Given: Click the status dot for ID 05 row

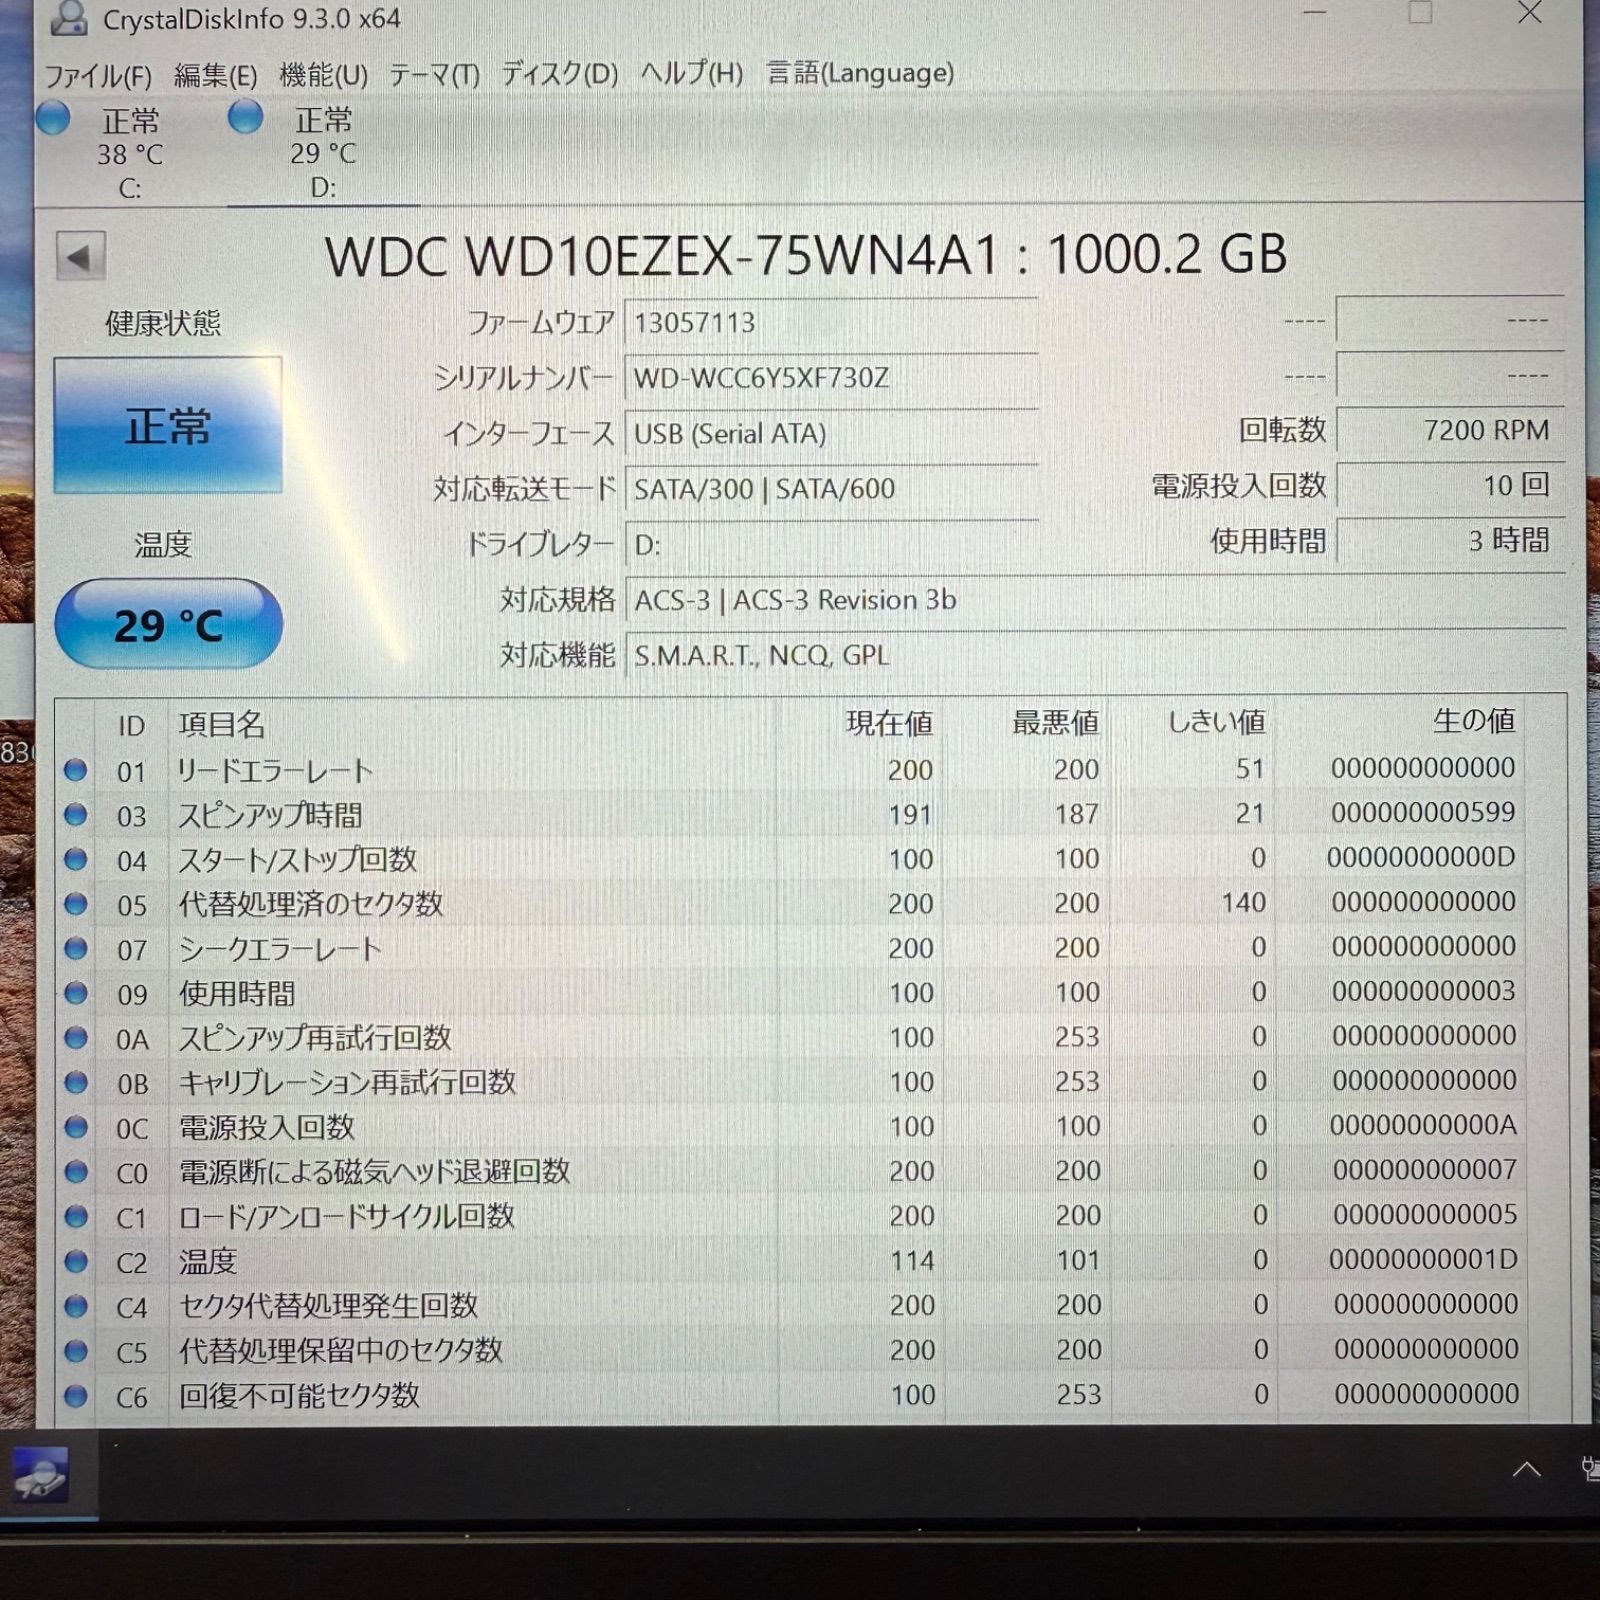Looking at the screenshot, I should pyautogui.click(x=76, y=904).
